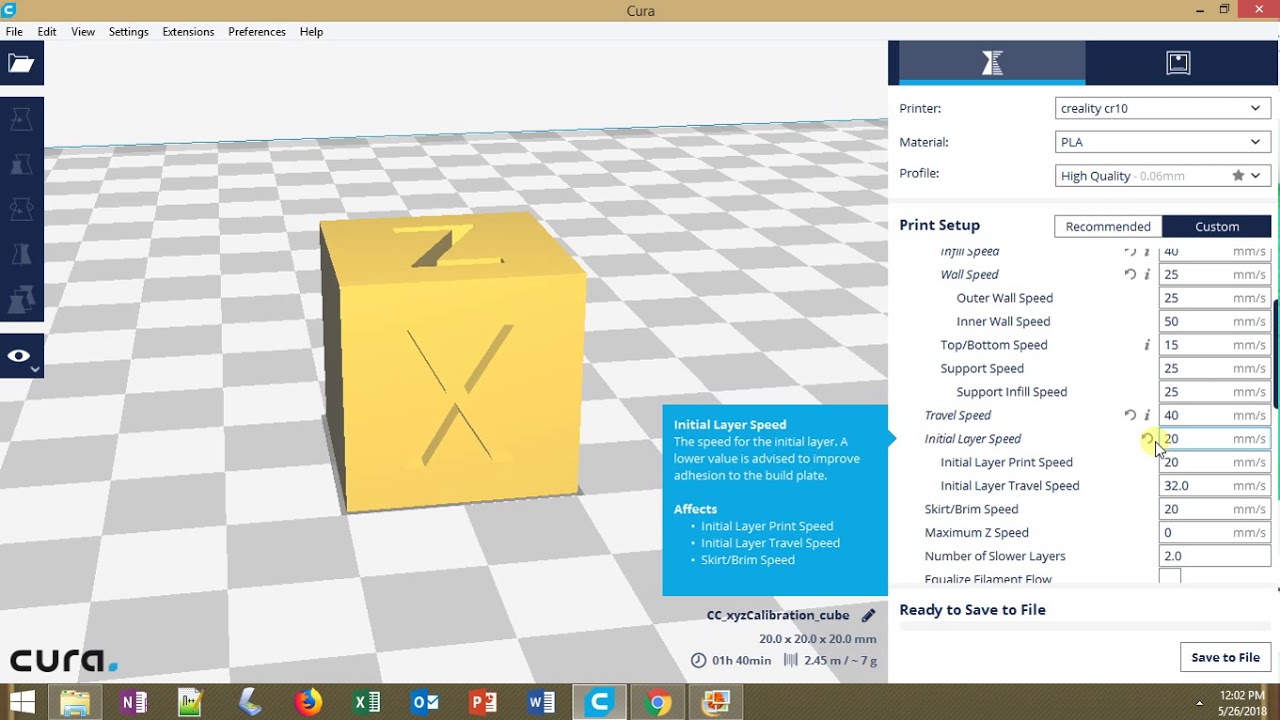This screenshot has width=1280, height=720.
Task: Open Google Chrome from the taskbar
Action: point(658,702)
